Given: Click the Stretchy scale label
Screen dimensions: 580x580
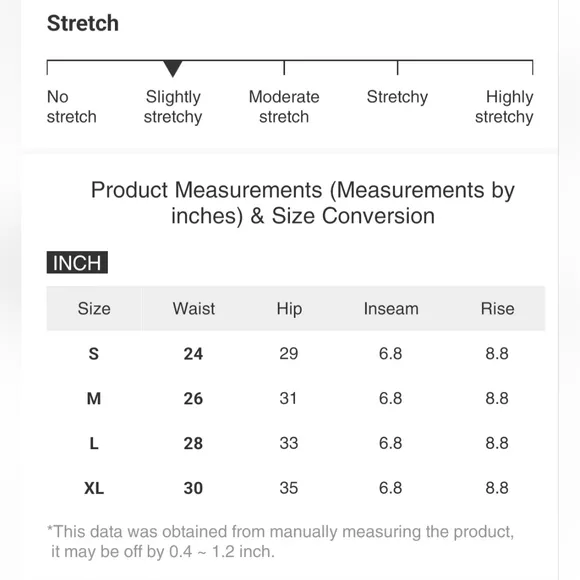Looking at the screenshot, I should tap(397, 97).
